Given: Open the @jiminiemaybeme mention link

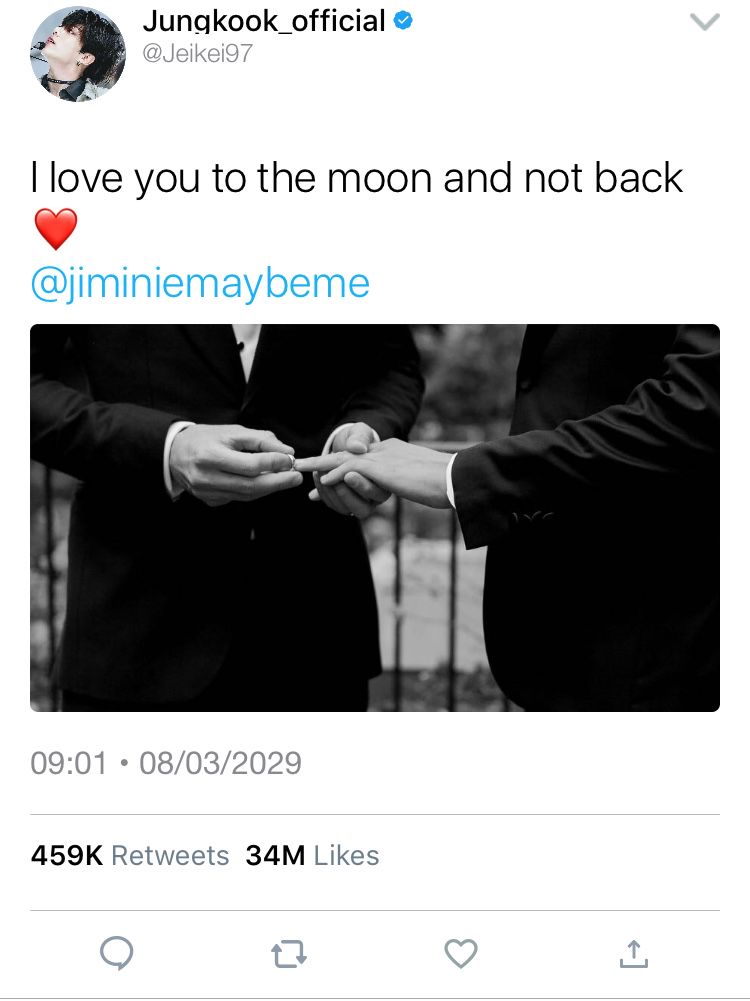Looking at the screenshot, I should [200, 283].
